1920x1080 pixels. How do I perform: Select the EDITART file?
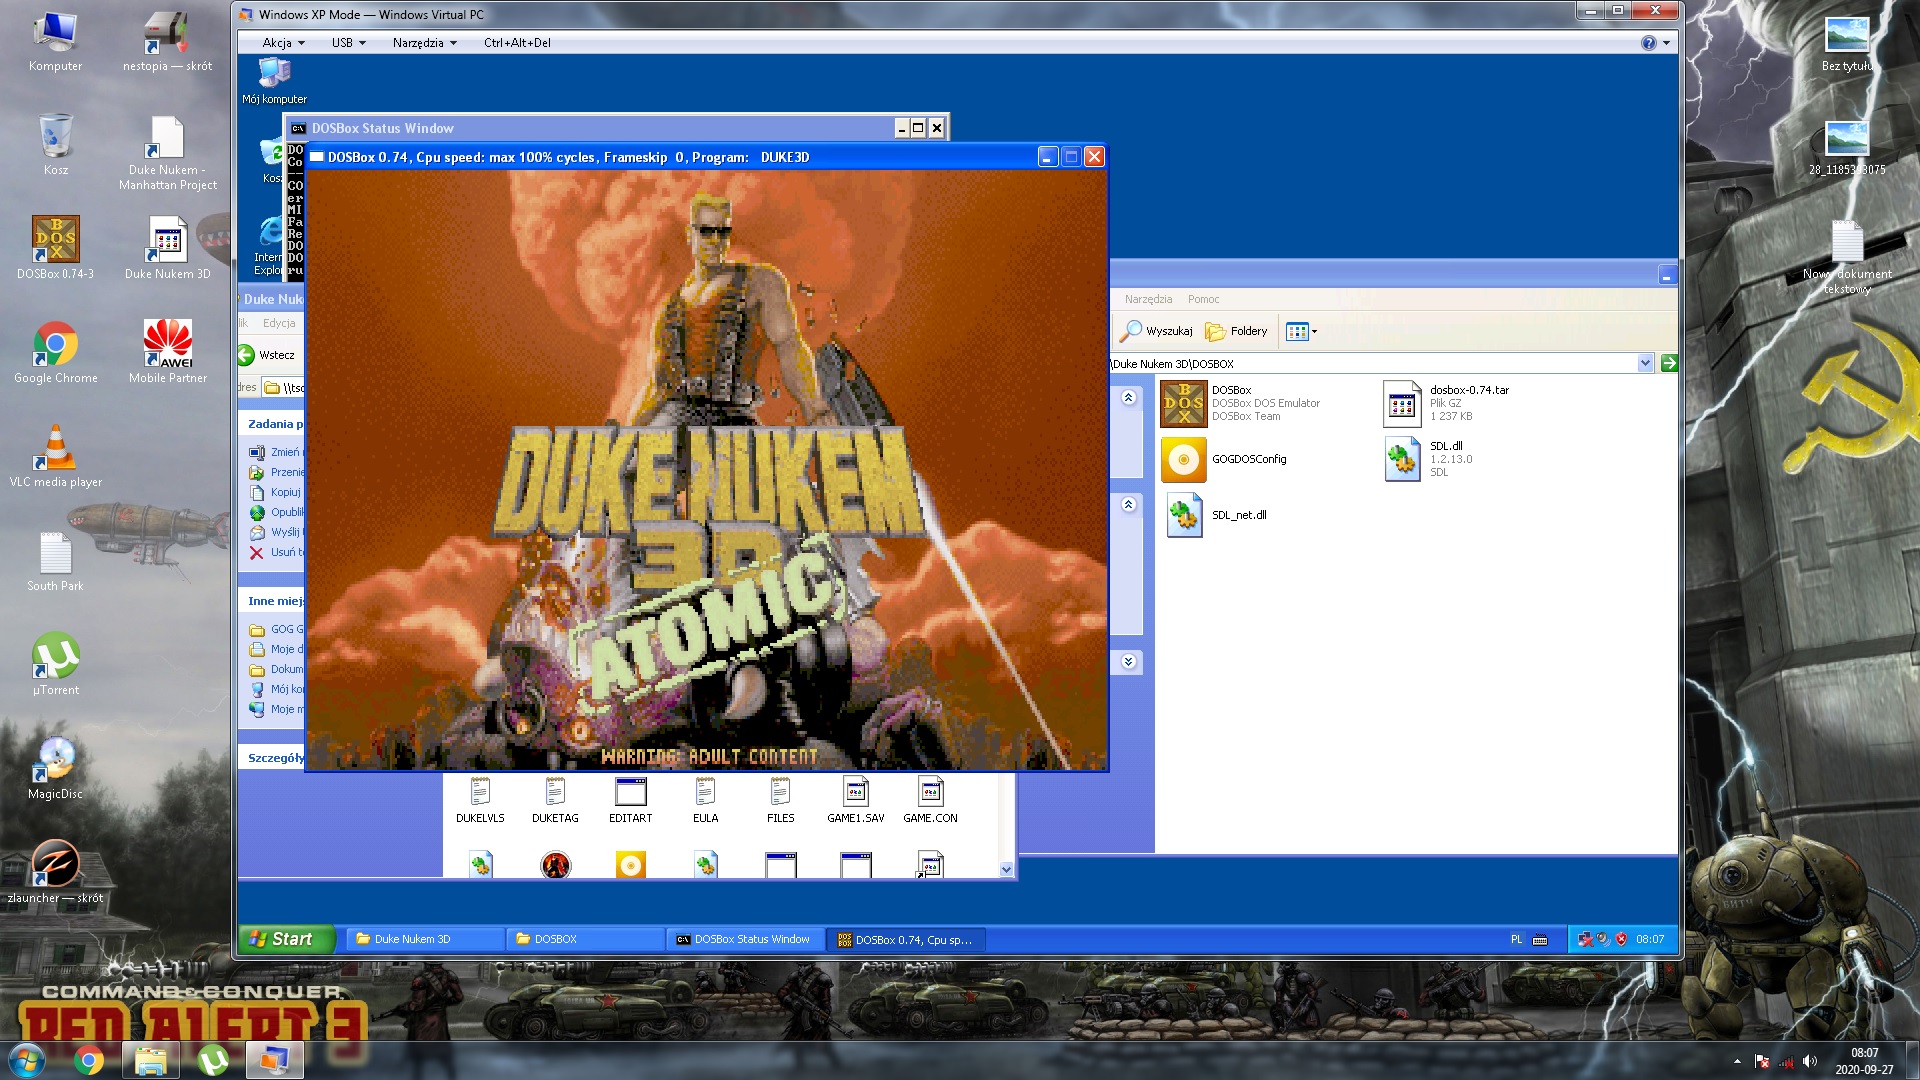pyautogui.click(x=630, y=800)
